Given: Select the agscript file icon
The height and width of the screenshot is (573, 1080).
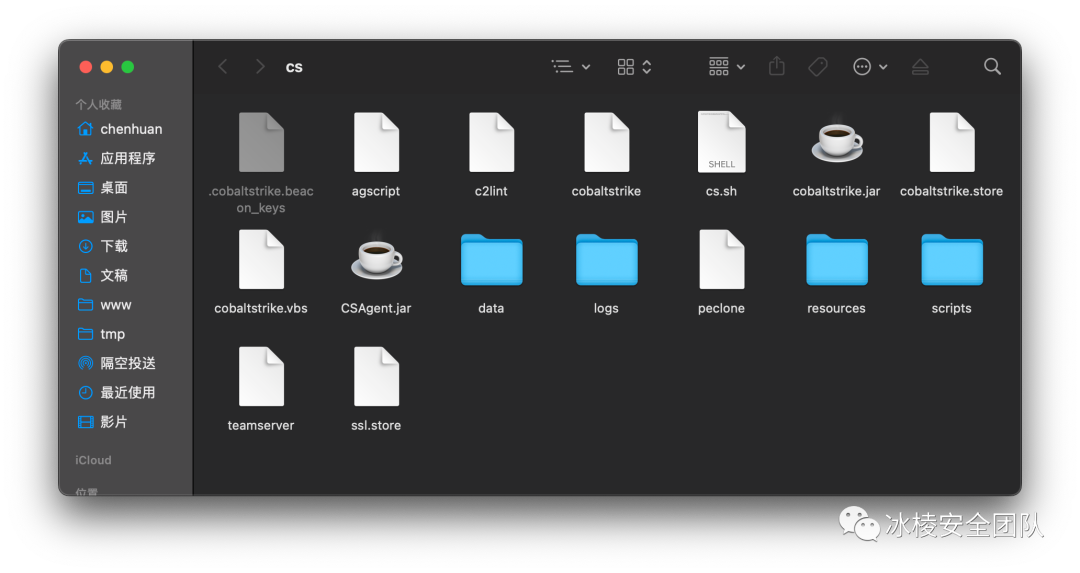Looking at the screenshot, I should [376, 142].
